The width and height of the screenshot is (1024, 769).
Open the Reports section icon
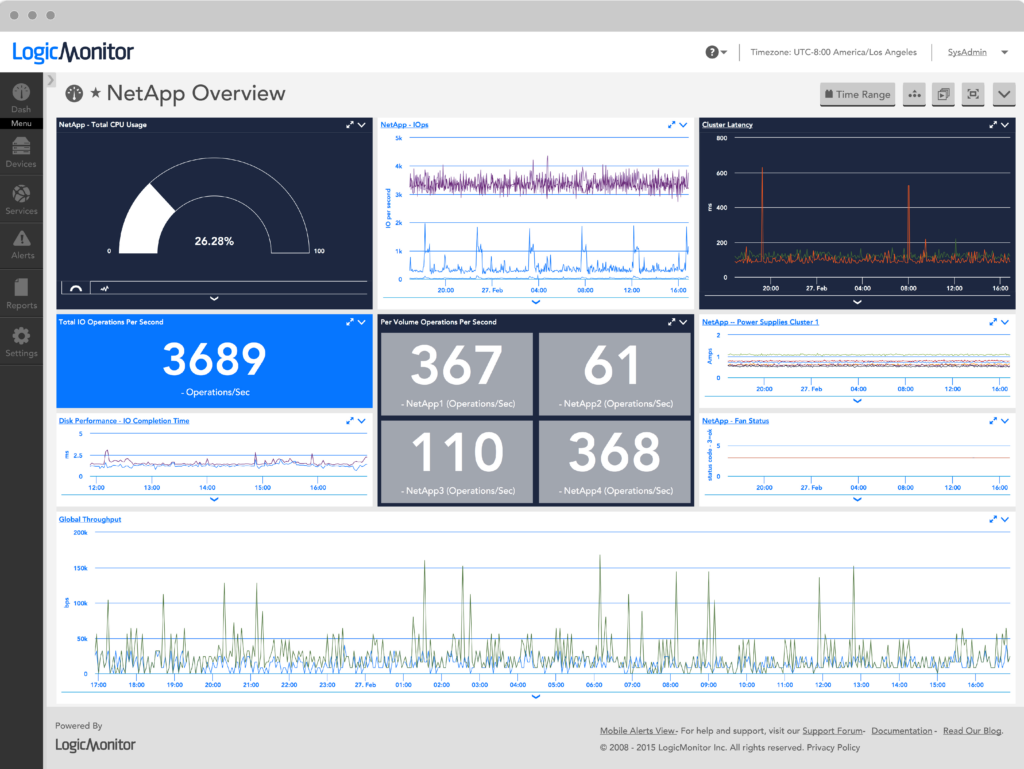pyautogui.click(x=21, y=291)
